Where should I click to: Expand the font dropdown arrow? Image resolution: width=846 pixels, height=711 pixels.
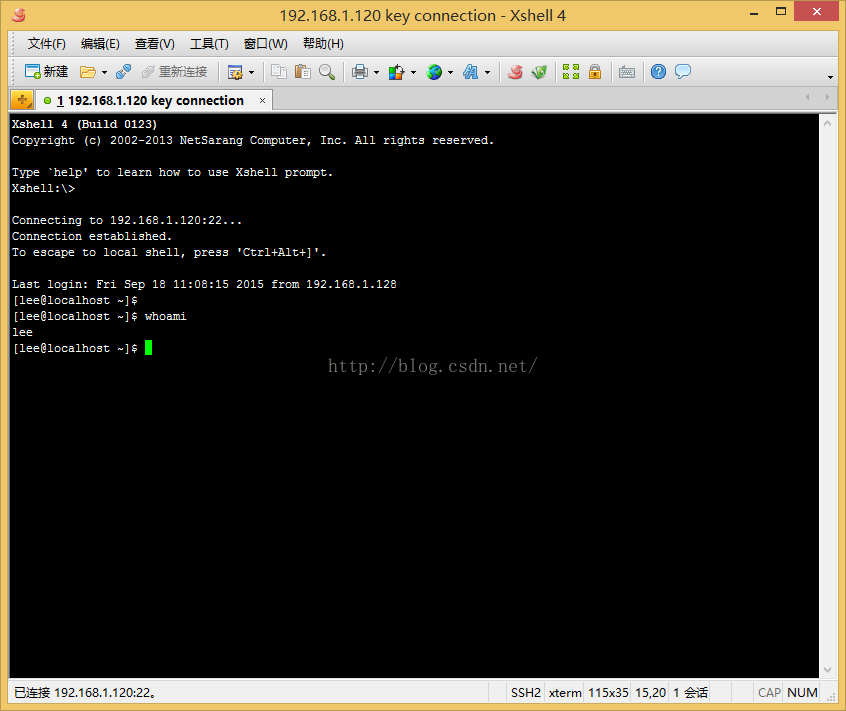487,72
